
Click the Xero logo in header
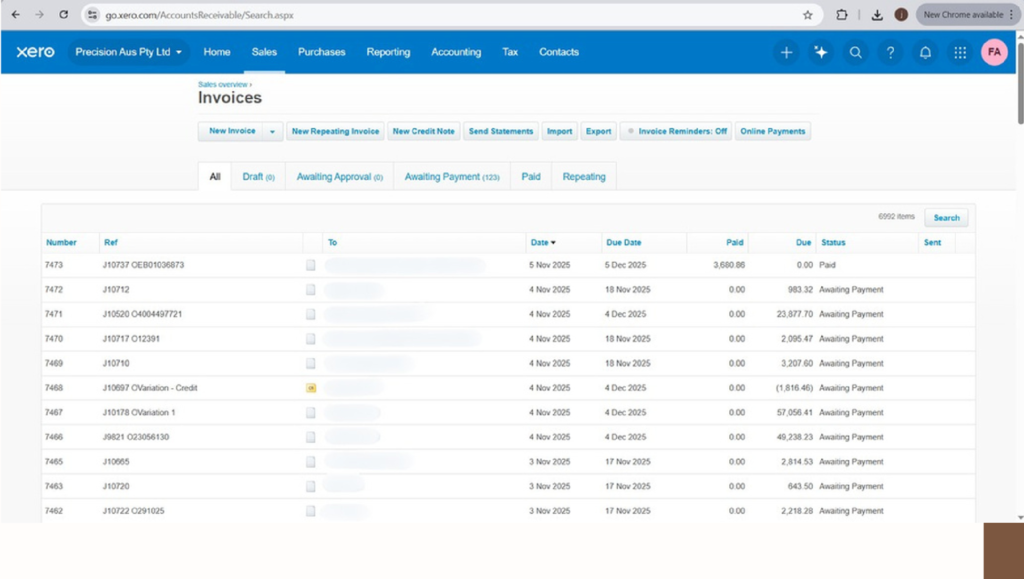click(35, 52)
